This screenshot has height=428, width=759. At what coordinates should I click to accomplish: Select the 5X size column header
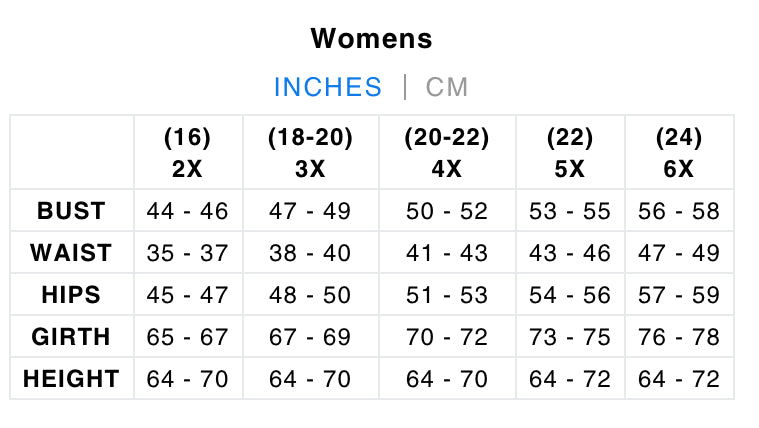570,153
